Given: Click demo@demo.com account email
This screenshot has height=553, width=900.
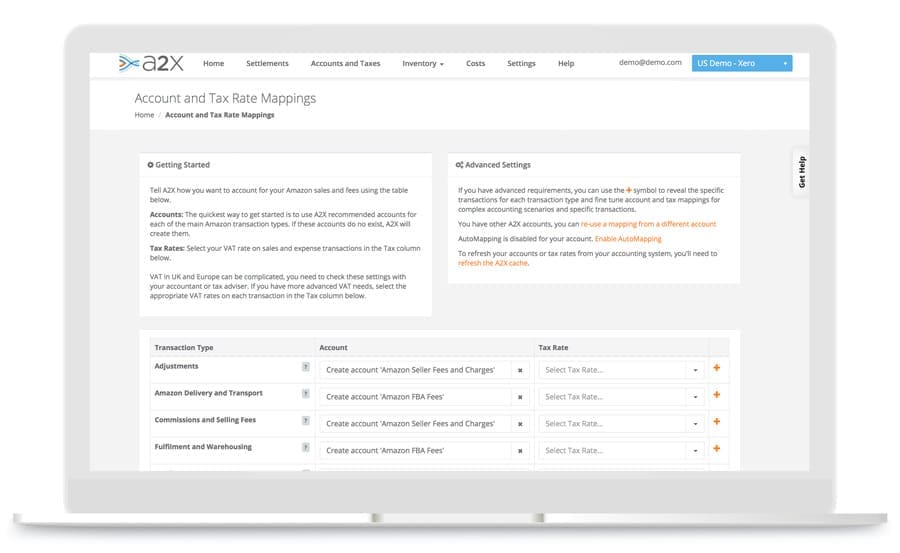Looking at the screenshot, I should (650, 62).
